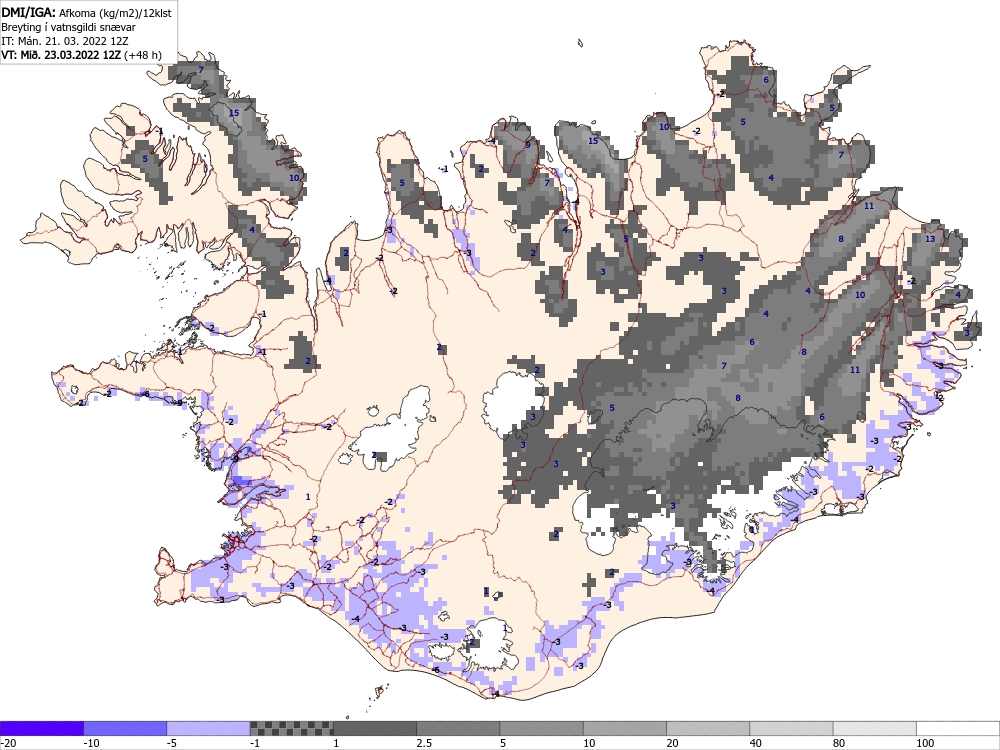Click the "VT: Mið. 23.03.2022 12Z (+48 h)" line
1000x750 pixels.
click(81, 55)
